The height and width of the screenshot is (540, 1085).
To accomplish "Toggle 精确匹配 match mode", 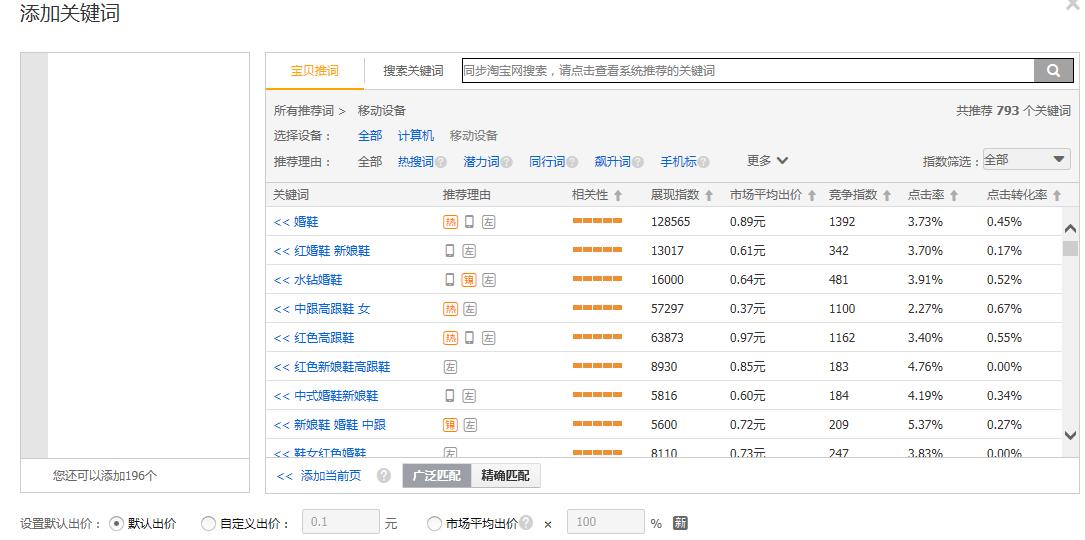I will 505,476.
